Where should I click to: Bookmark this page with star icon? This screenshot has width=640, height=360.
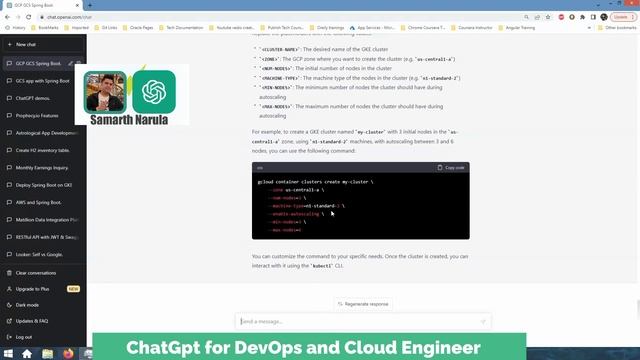click(x=548, y=17)
